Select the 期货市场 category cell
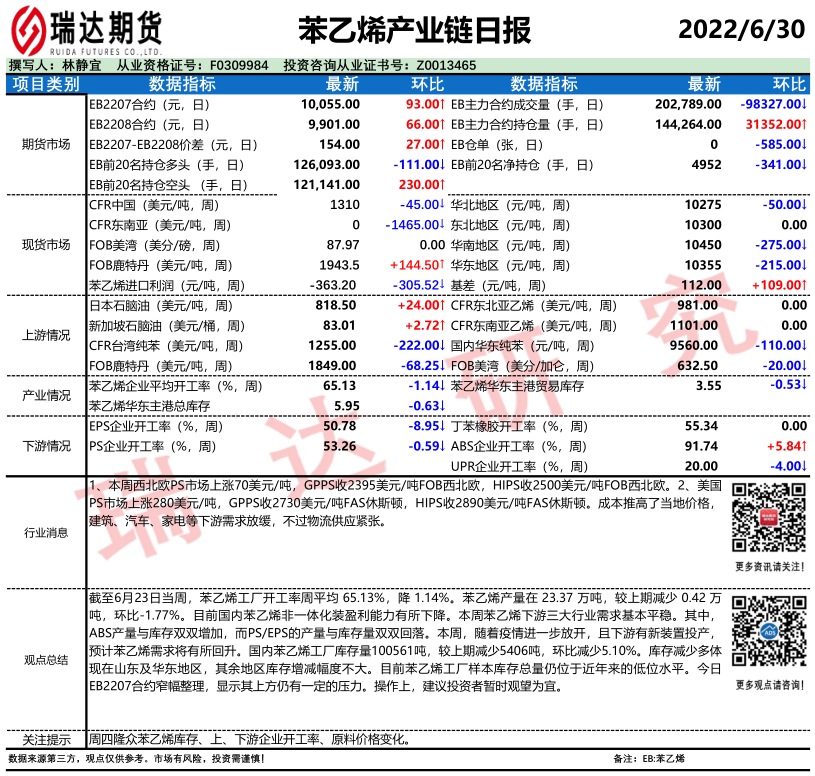The height and width of the screenshot is (776, 815). tap(45, 144)
